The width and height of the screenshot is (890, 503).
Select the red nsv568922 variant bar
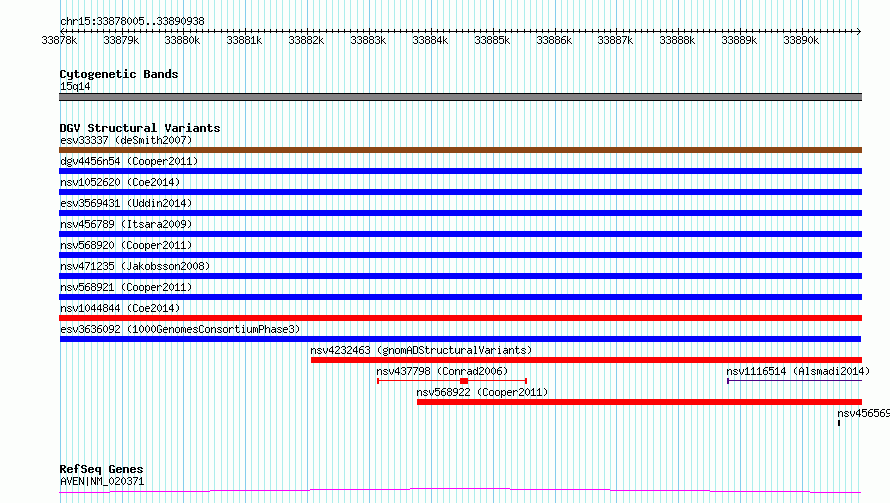[x=639, y=402]
